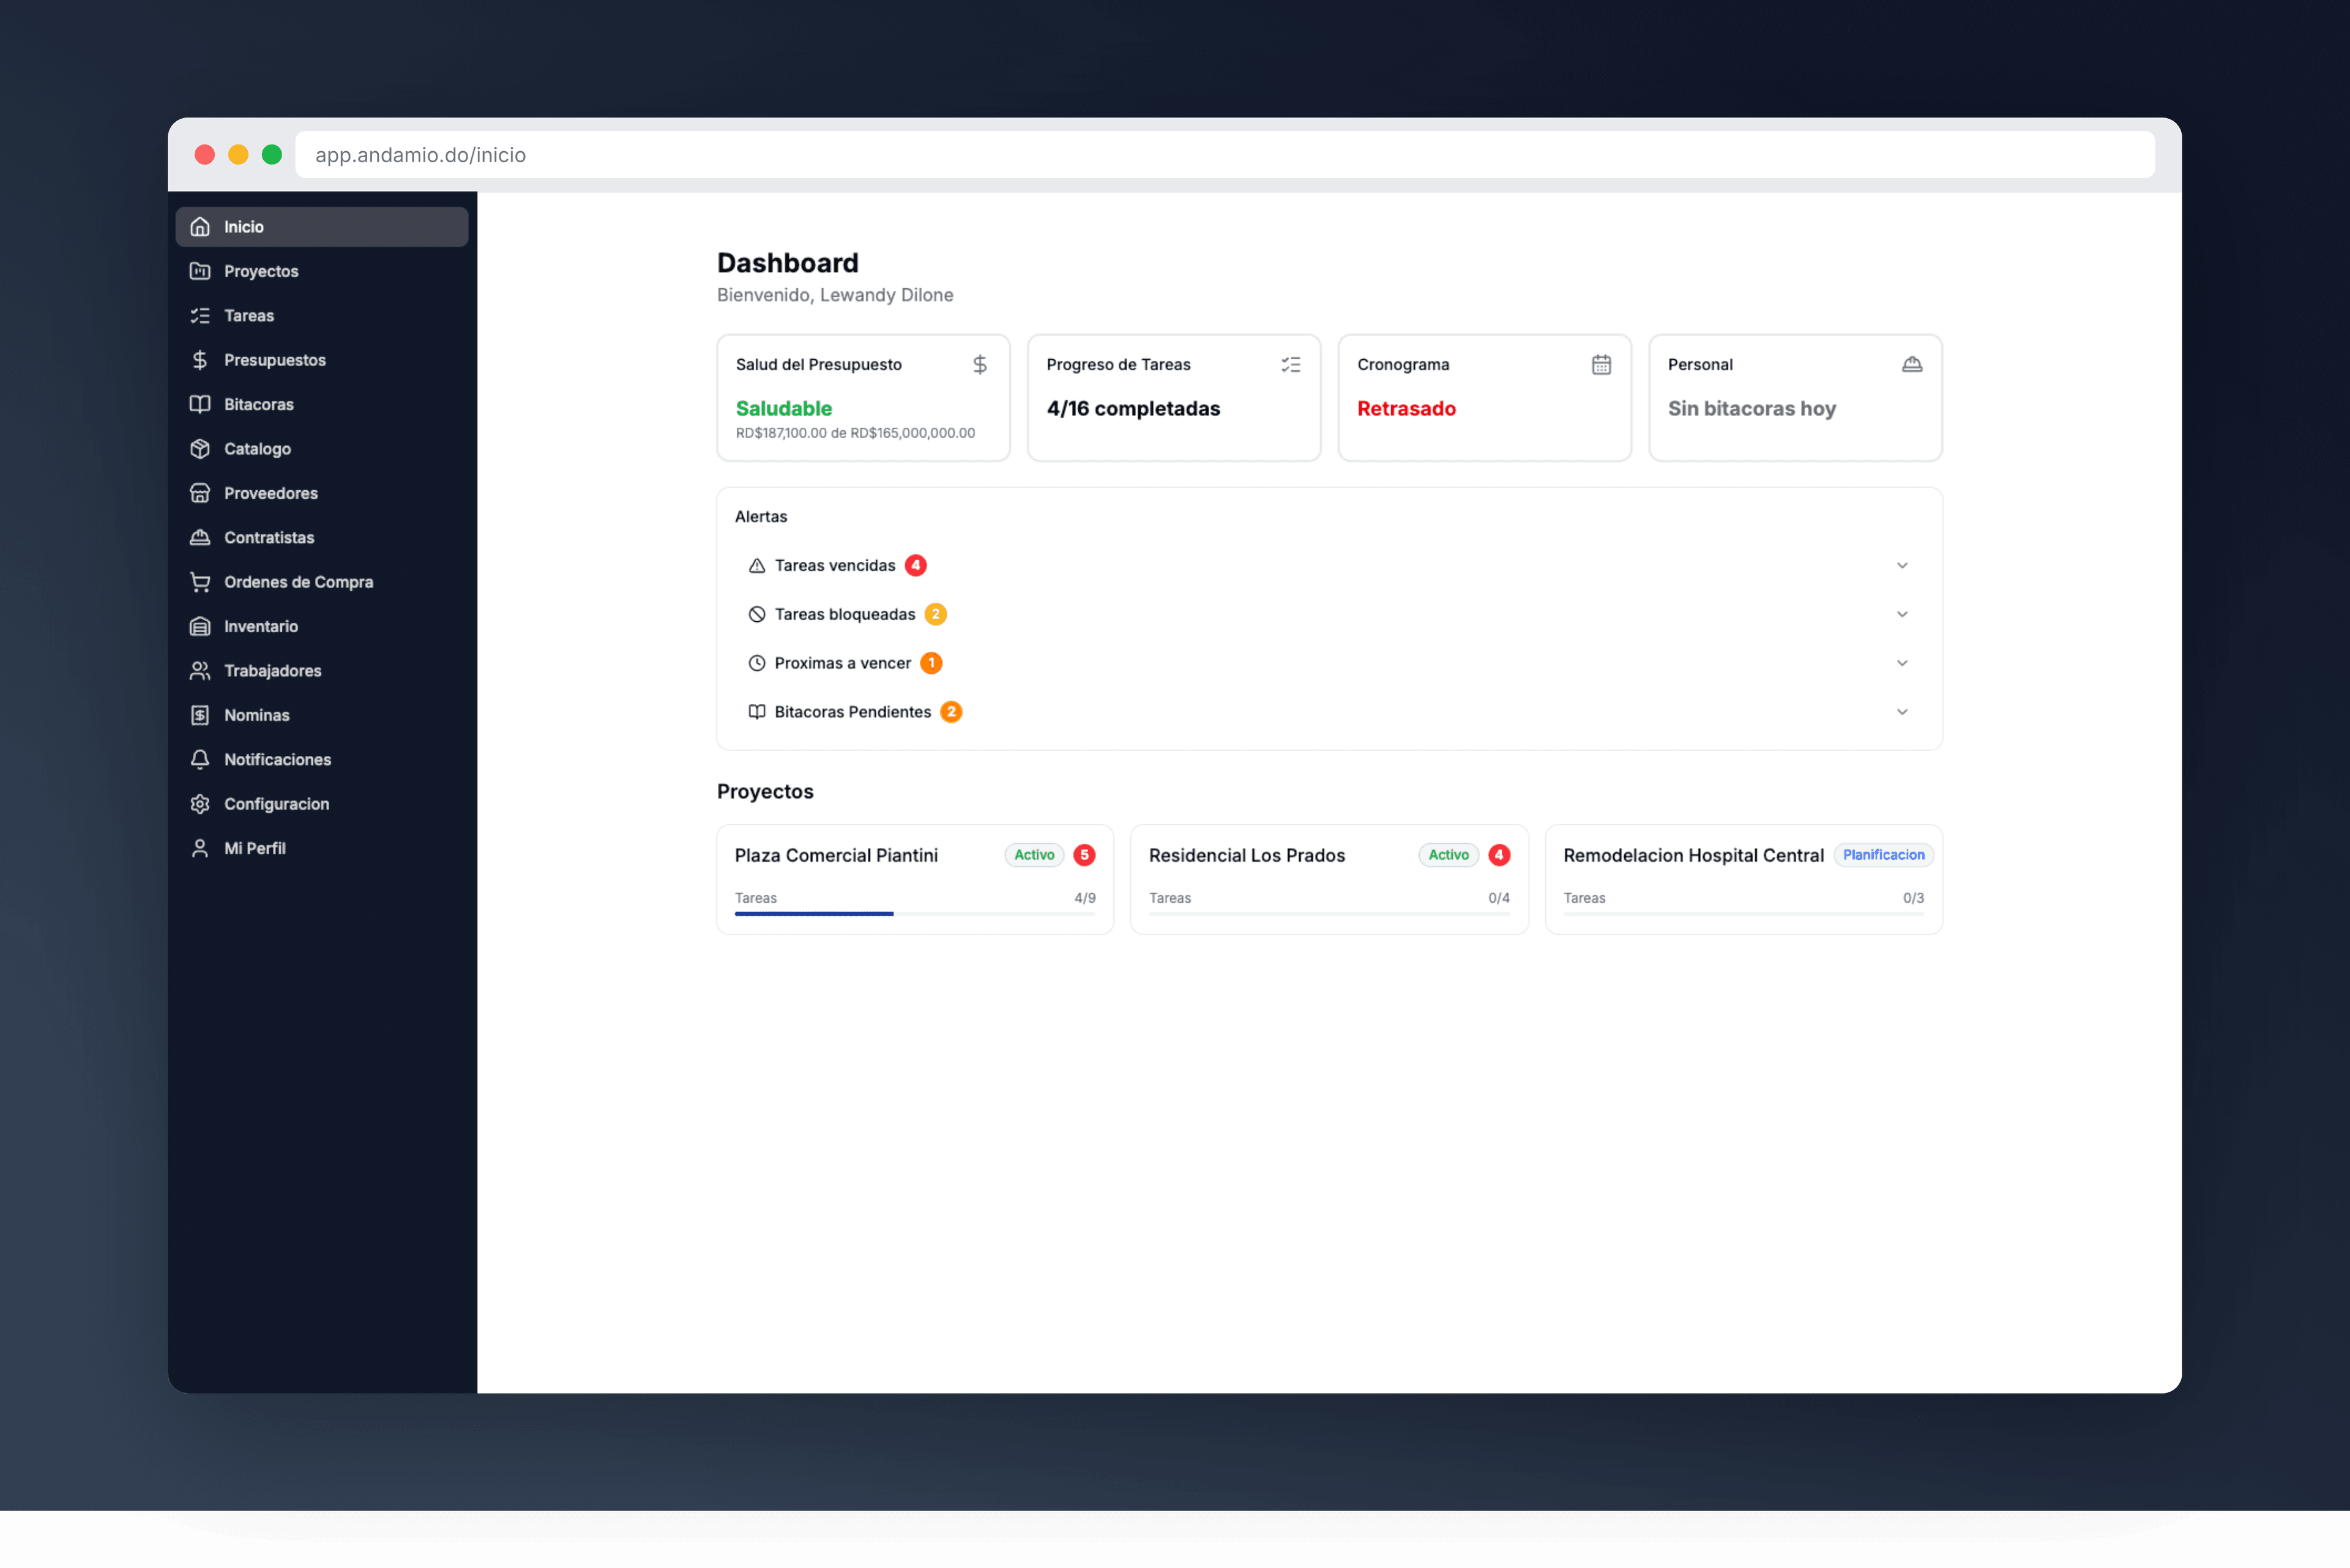Navigate to Presupuestos in sidebar
This screenshot has height=1568, width=2350.
point(322,360)
